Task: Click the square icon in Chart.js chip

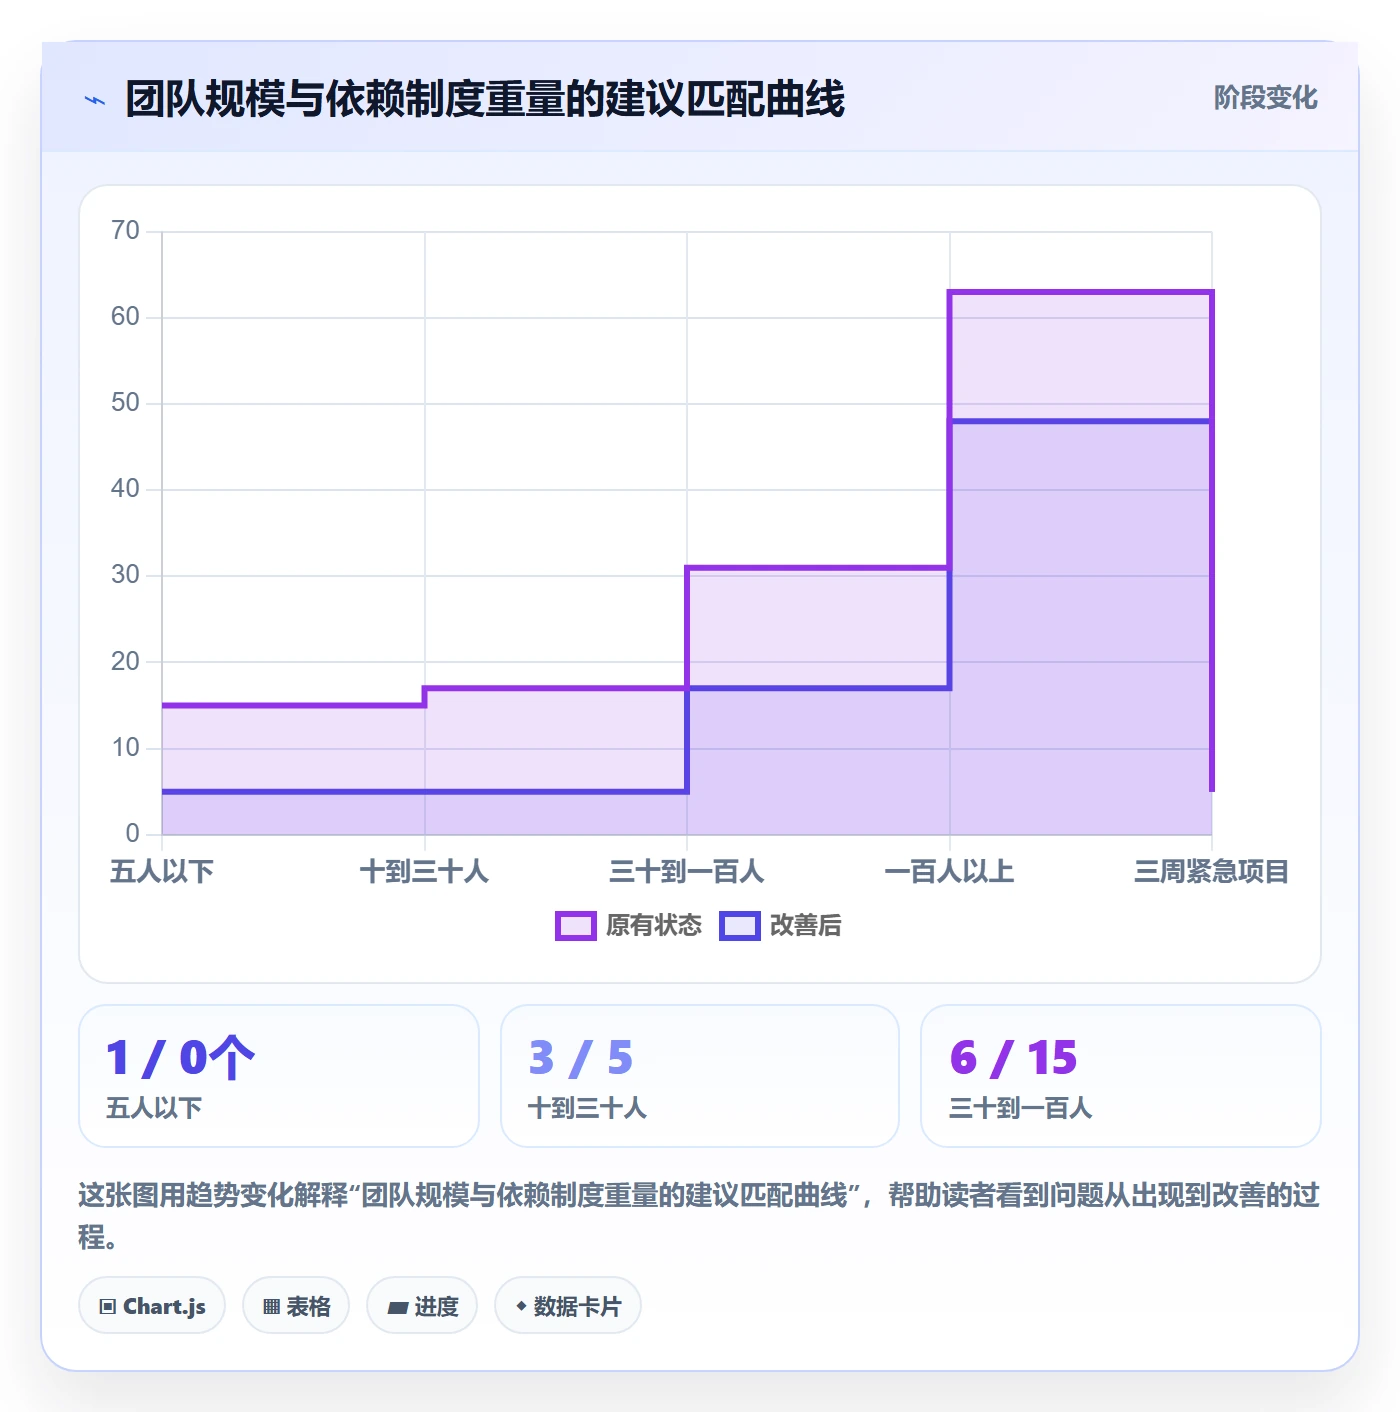Action: [108, 1307]
